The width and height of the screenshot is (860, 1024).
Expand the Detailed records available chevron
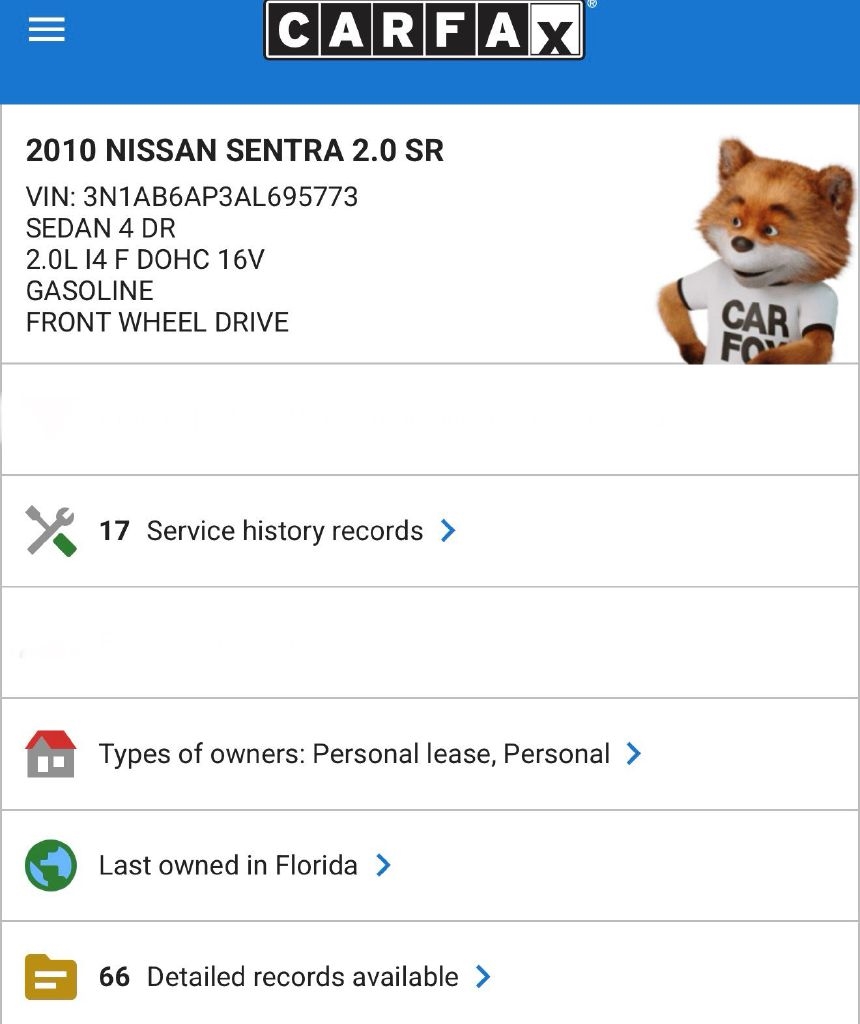(483, 977)
